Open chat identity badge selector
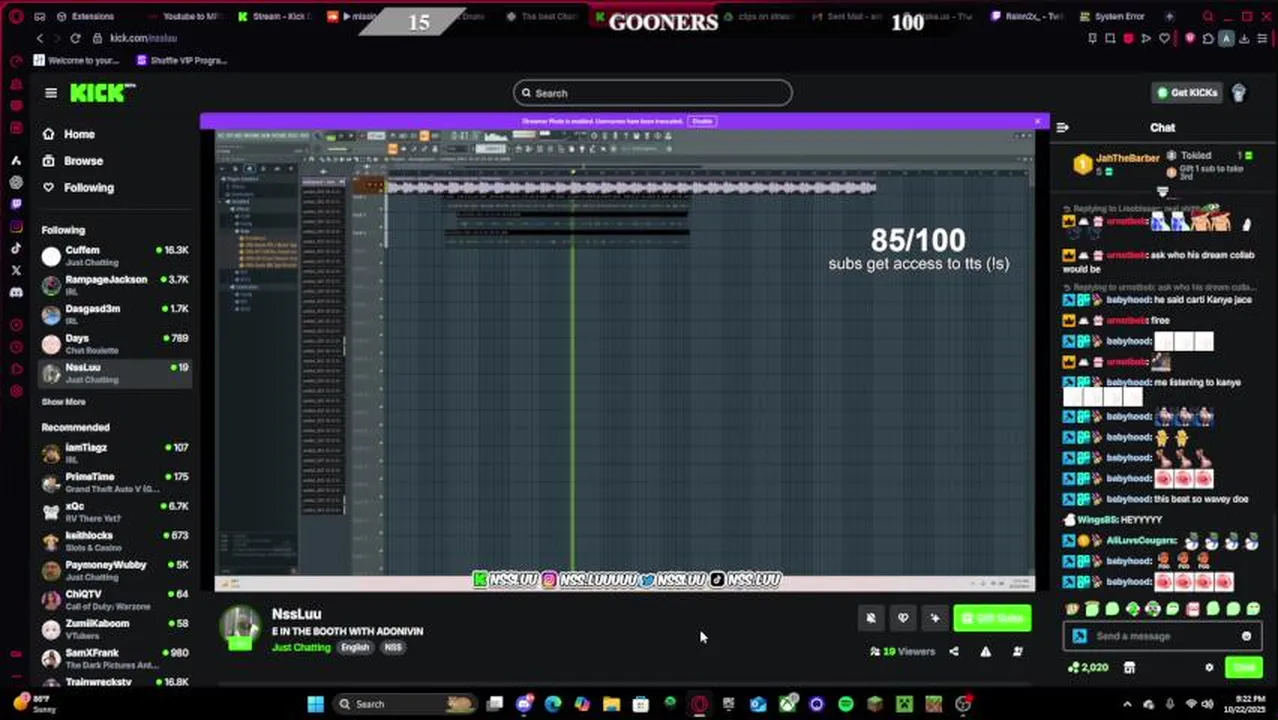Image resolution: width=1278 pixels, height=720 pixels. (x=1079, y=636)
